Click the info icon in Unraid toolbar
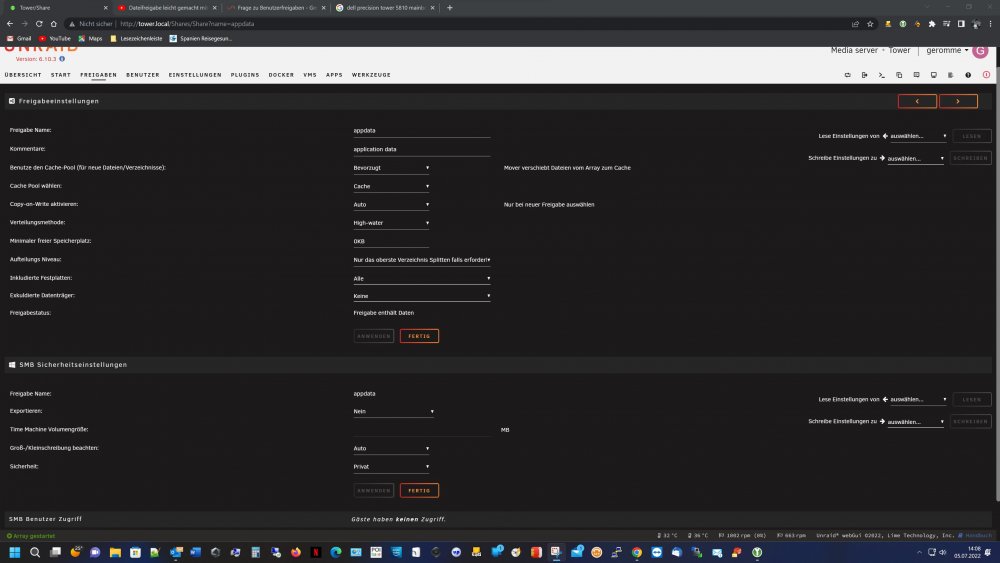 coord(968,75)
